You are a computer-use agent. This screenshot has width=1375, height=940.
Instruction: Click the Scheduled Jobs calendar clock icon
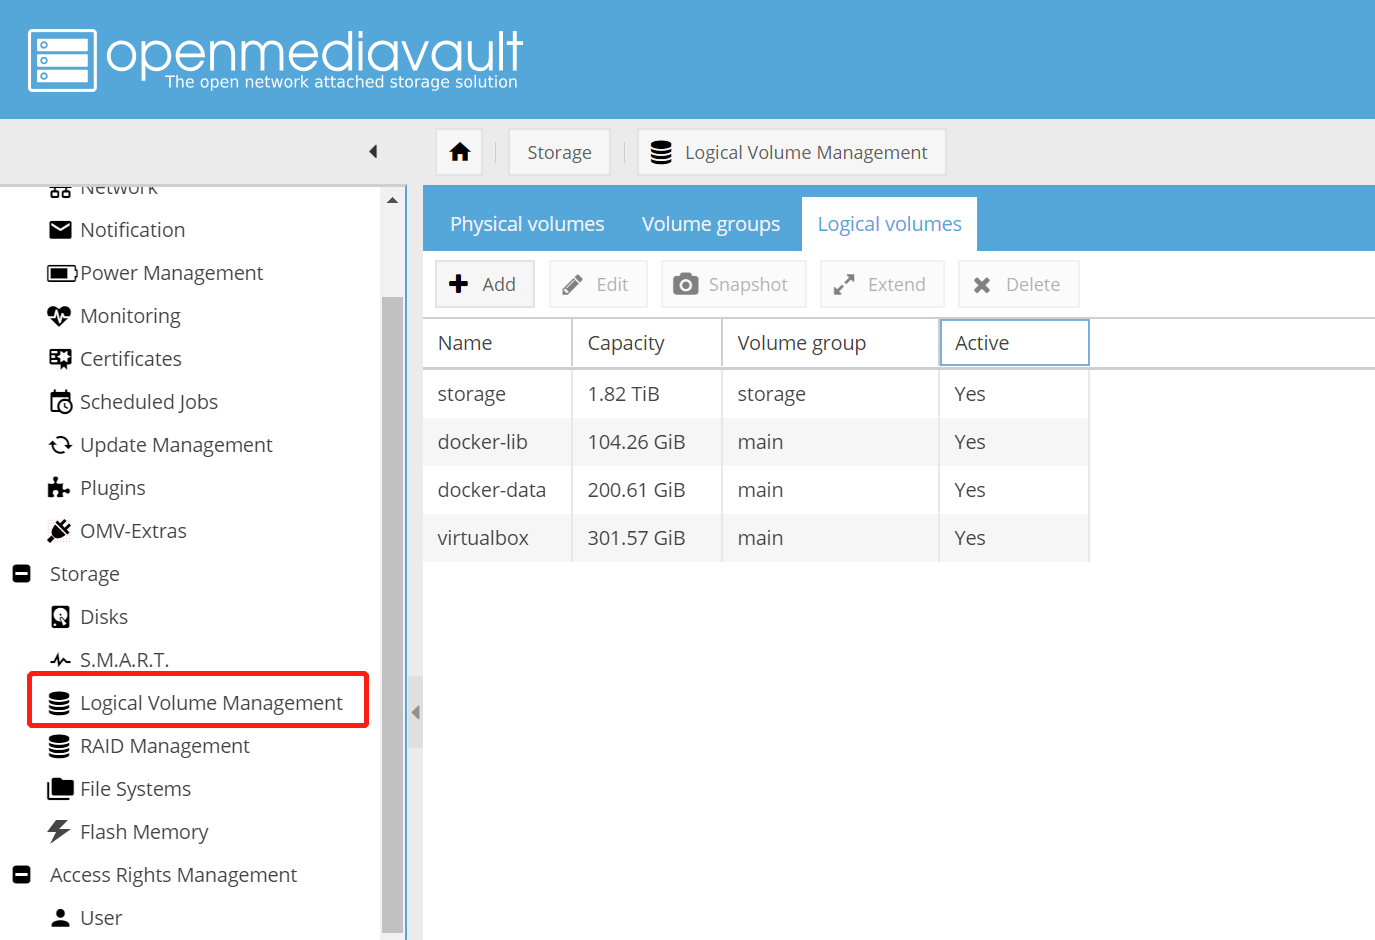click(x=61, y=402)
